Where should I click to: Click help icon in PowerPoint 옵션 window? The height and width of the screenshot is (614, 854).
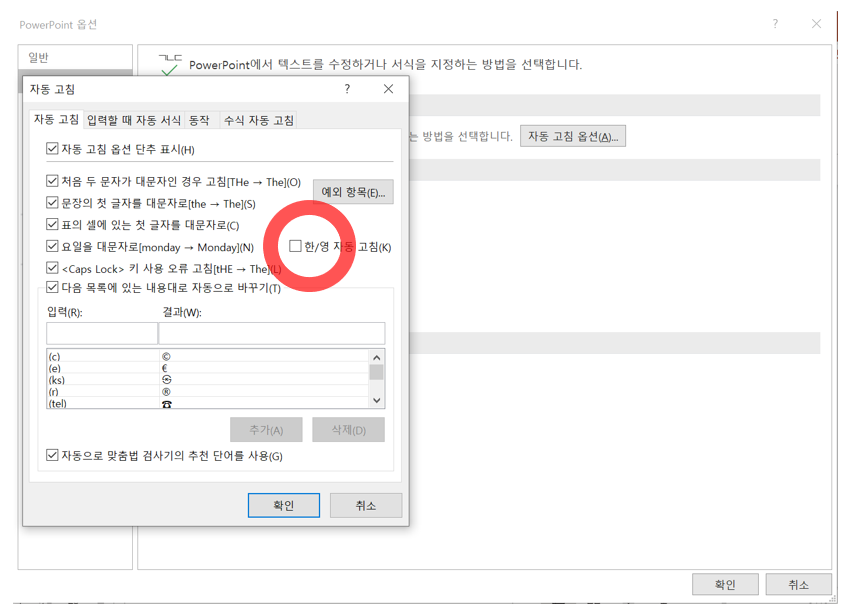coord(775,24)
